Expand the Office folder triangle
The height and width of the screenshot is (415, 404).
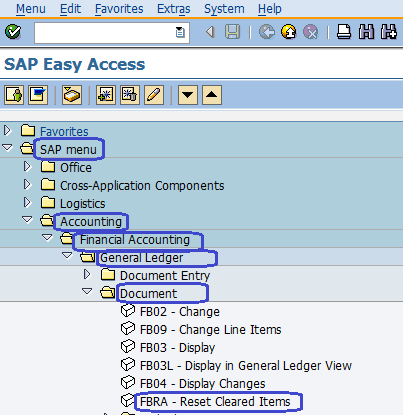(27, 166)
